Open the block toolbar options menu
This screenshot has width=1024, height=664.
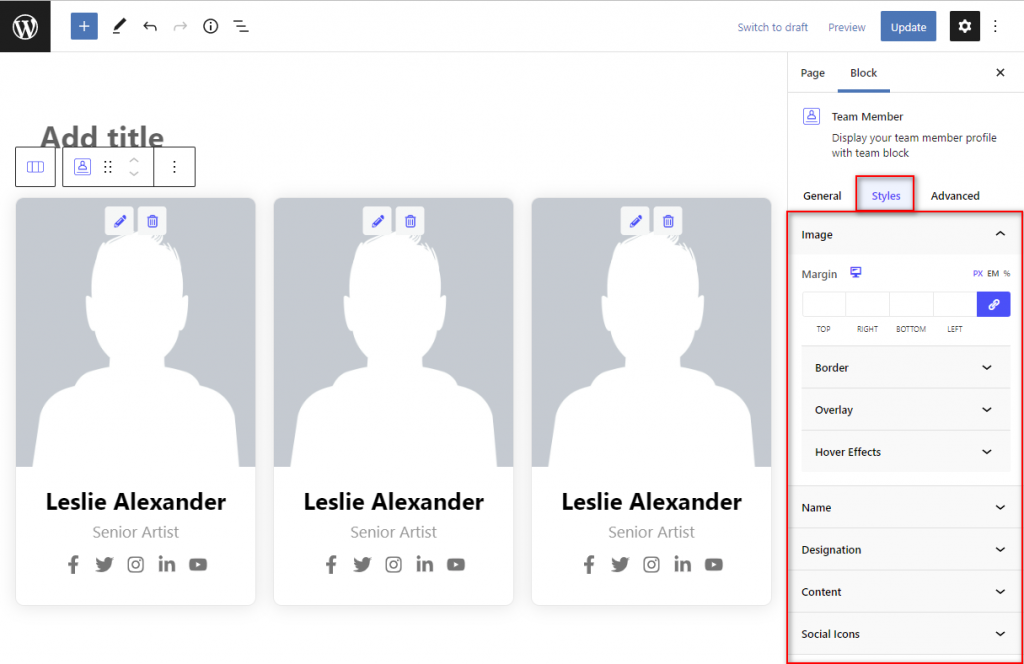174,167
